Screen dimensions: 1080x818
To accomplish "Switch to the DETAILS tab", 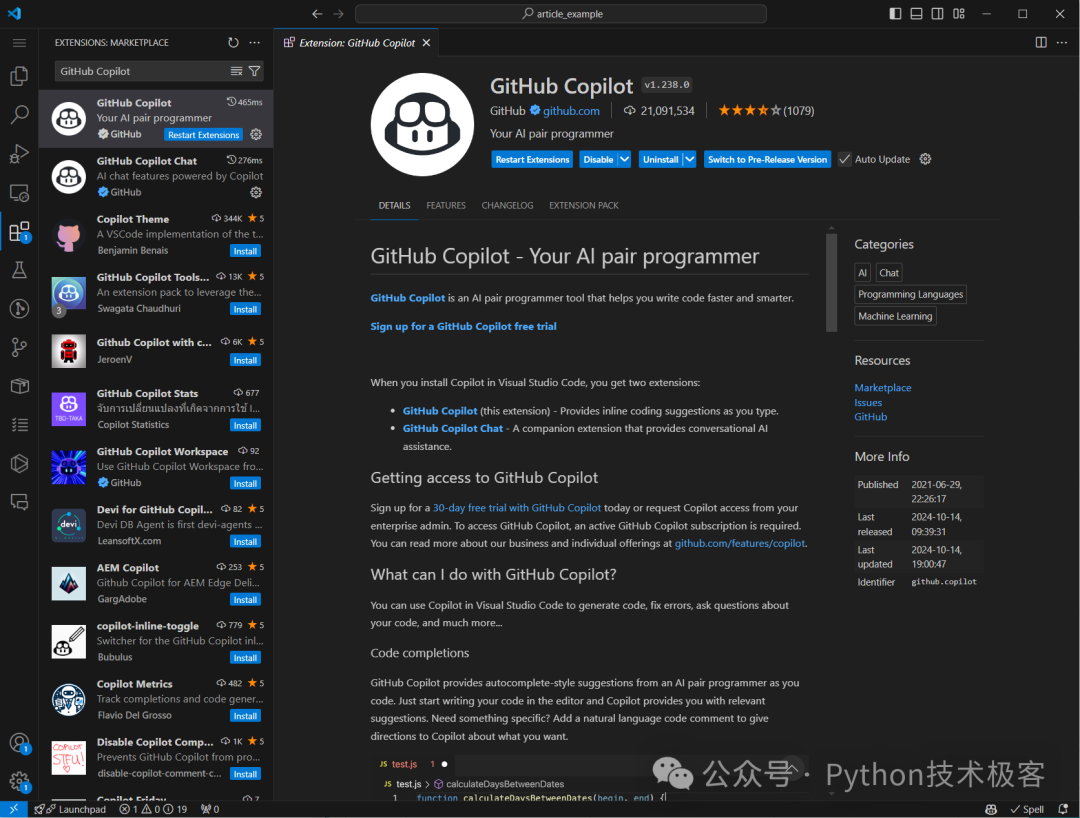I will tap(395, 205).
